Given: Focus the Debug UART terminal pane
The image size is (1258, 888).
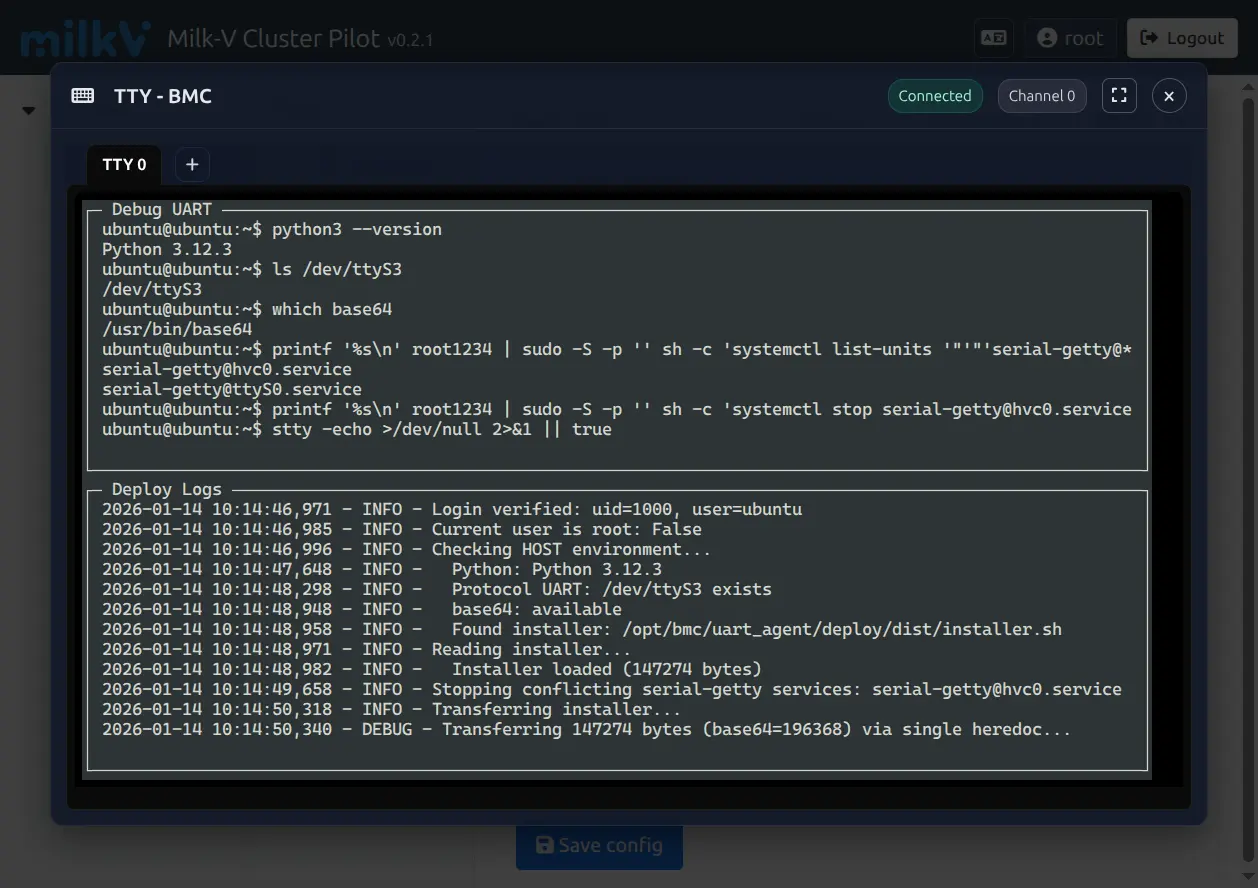Looking at the screenshot, I should [x=616, y=340].
